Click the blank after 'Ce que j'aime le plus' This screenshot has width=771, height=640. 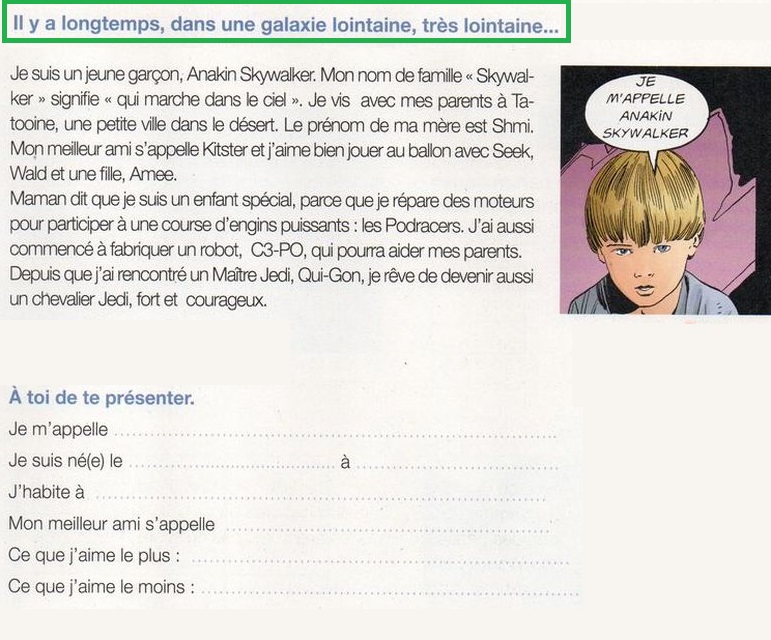380,558
